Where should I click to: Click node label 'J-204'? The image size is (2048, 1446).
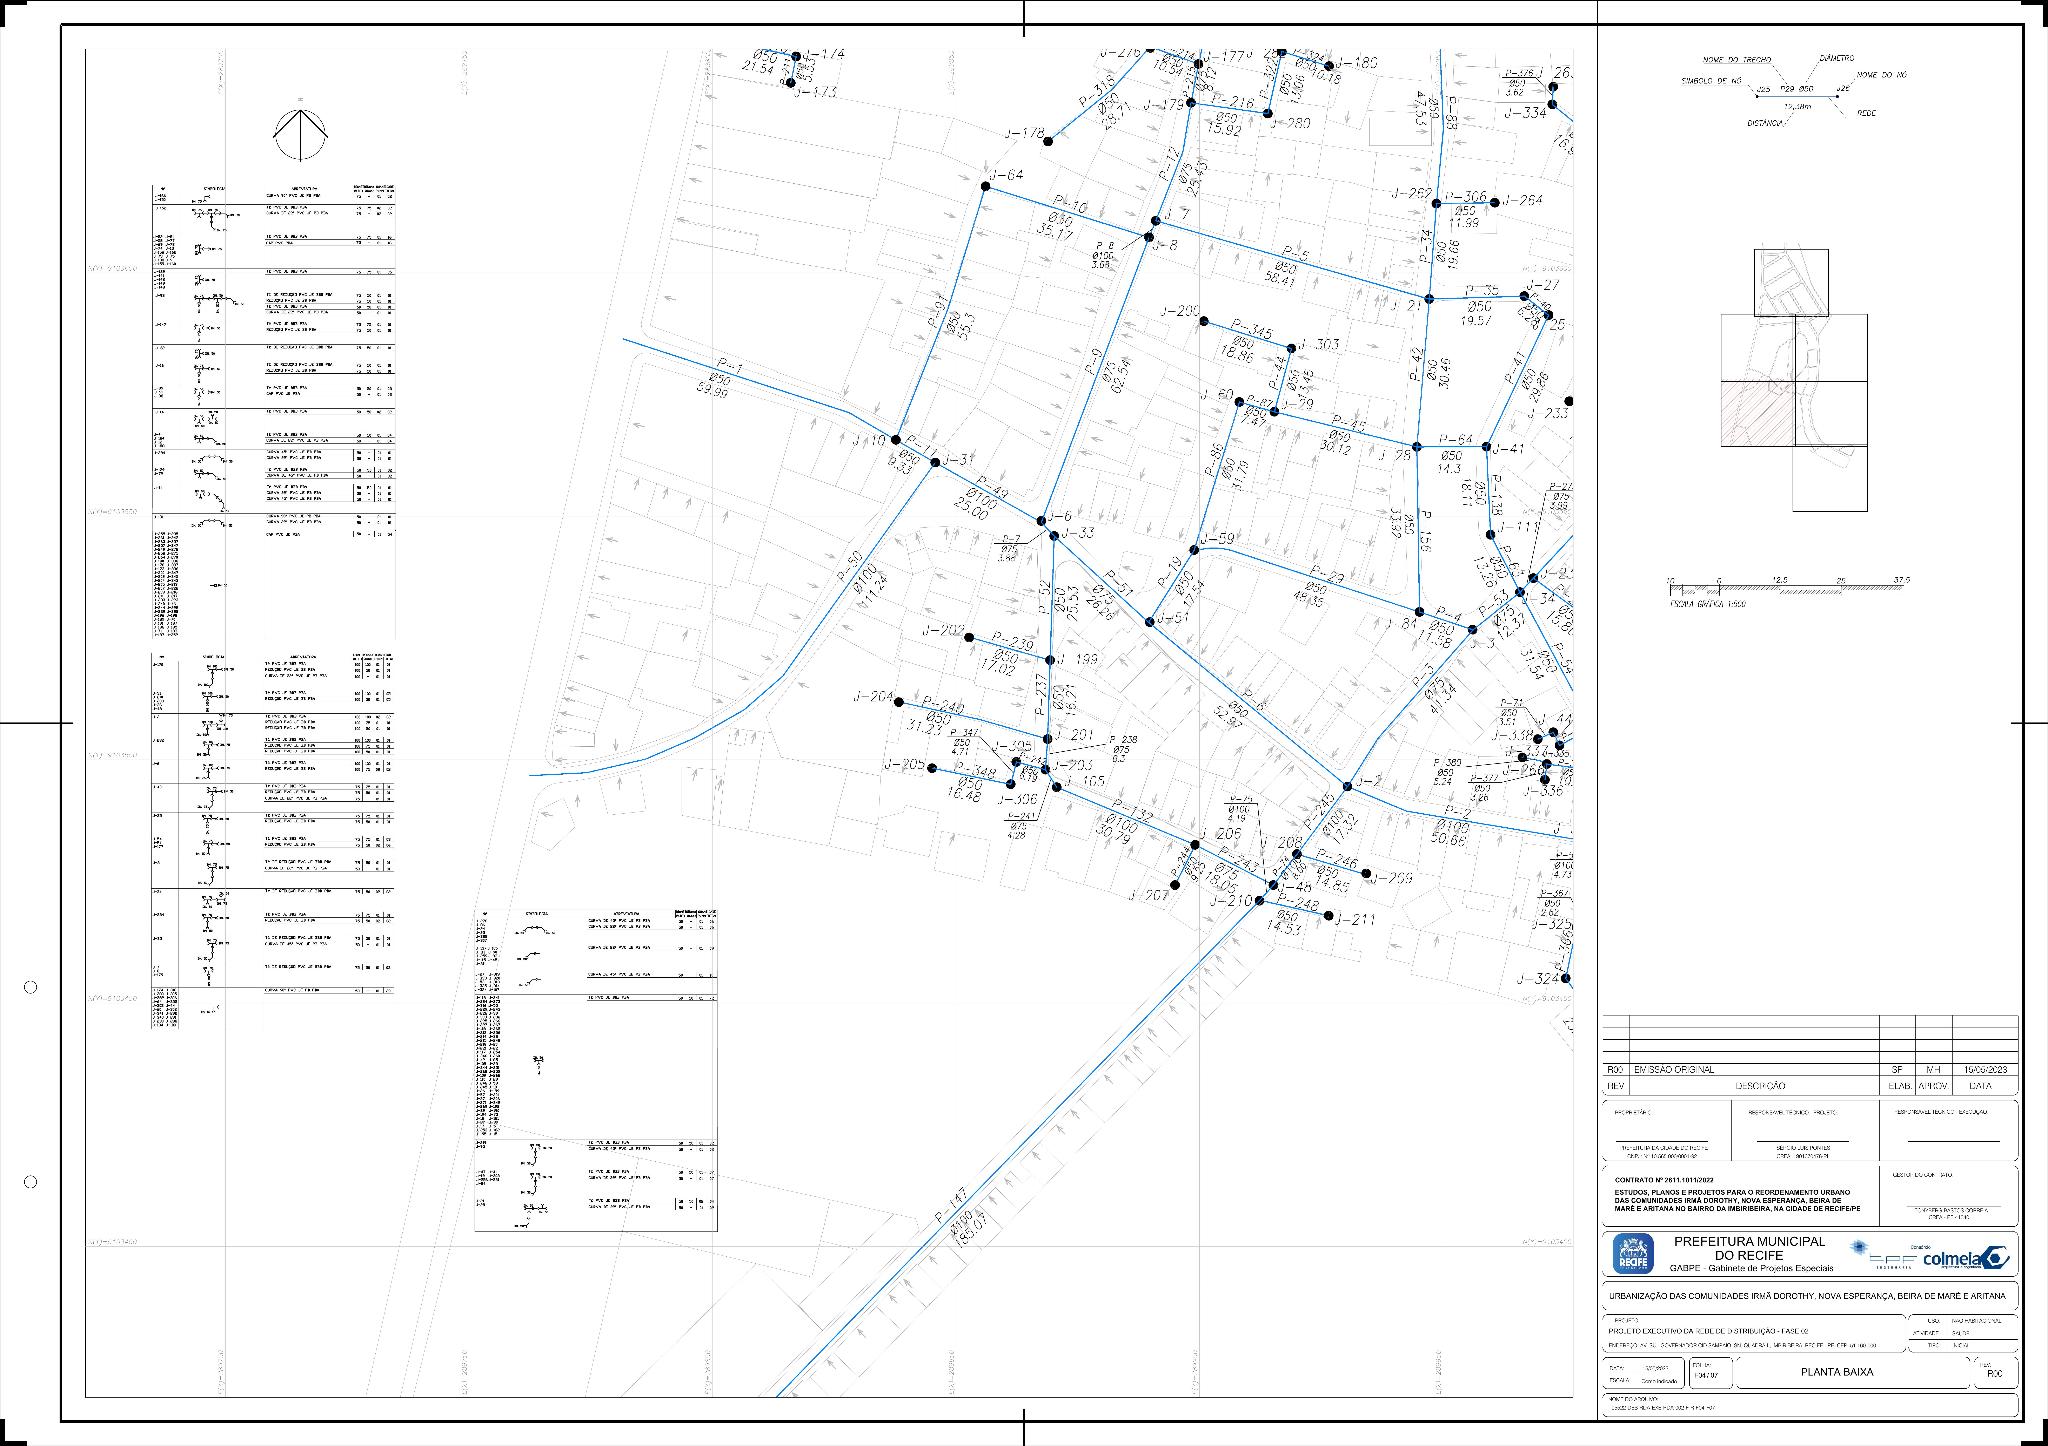[x=872, y=697]
